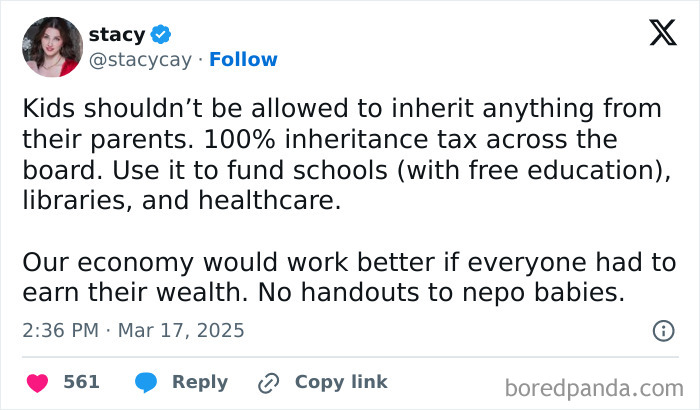Viewport: 700px width, 410px height.
Task: Open the info circle icon
Action: pyautogui.click(x=662, y=330)
